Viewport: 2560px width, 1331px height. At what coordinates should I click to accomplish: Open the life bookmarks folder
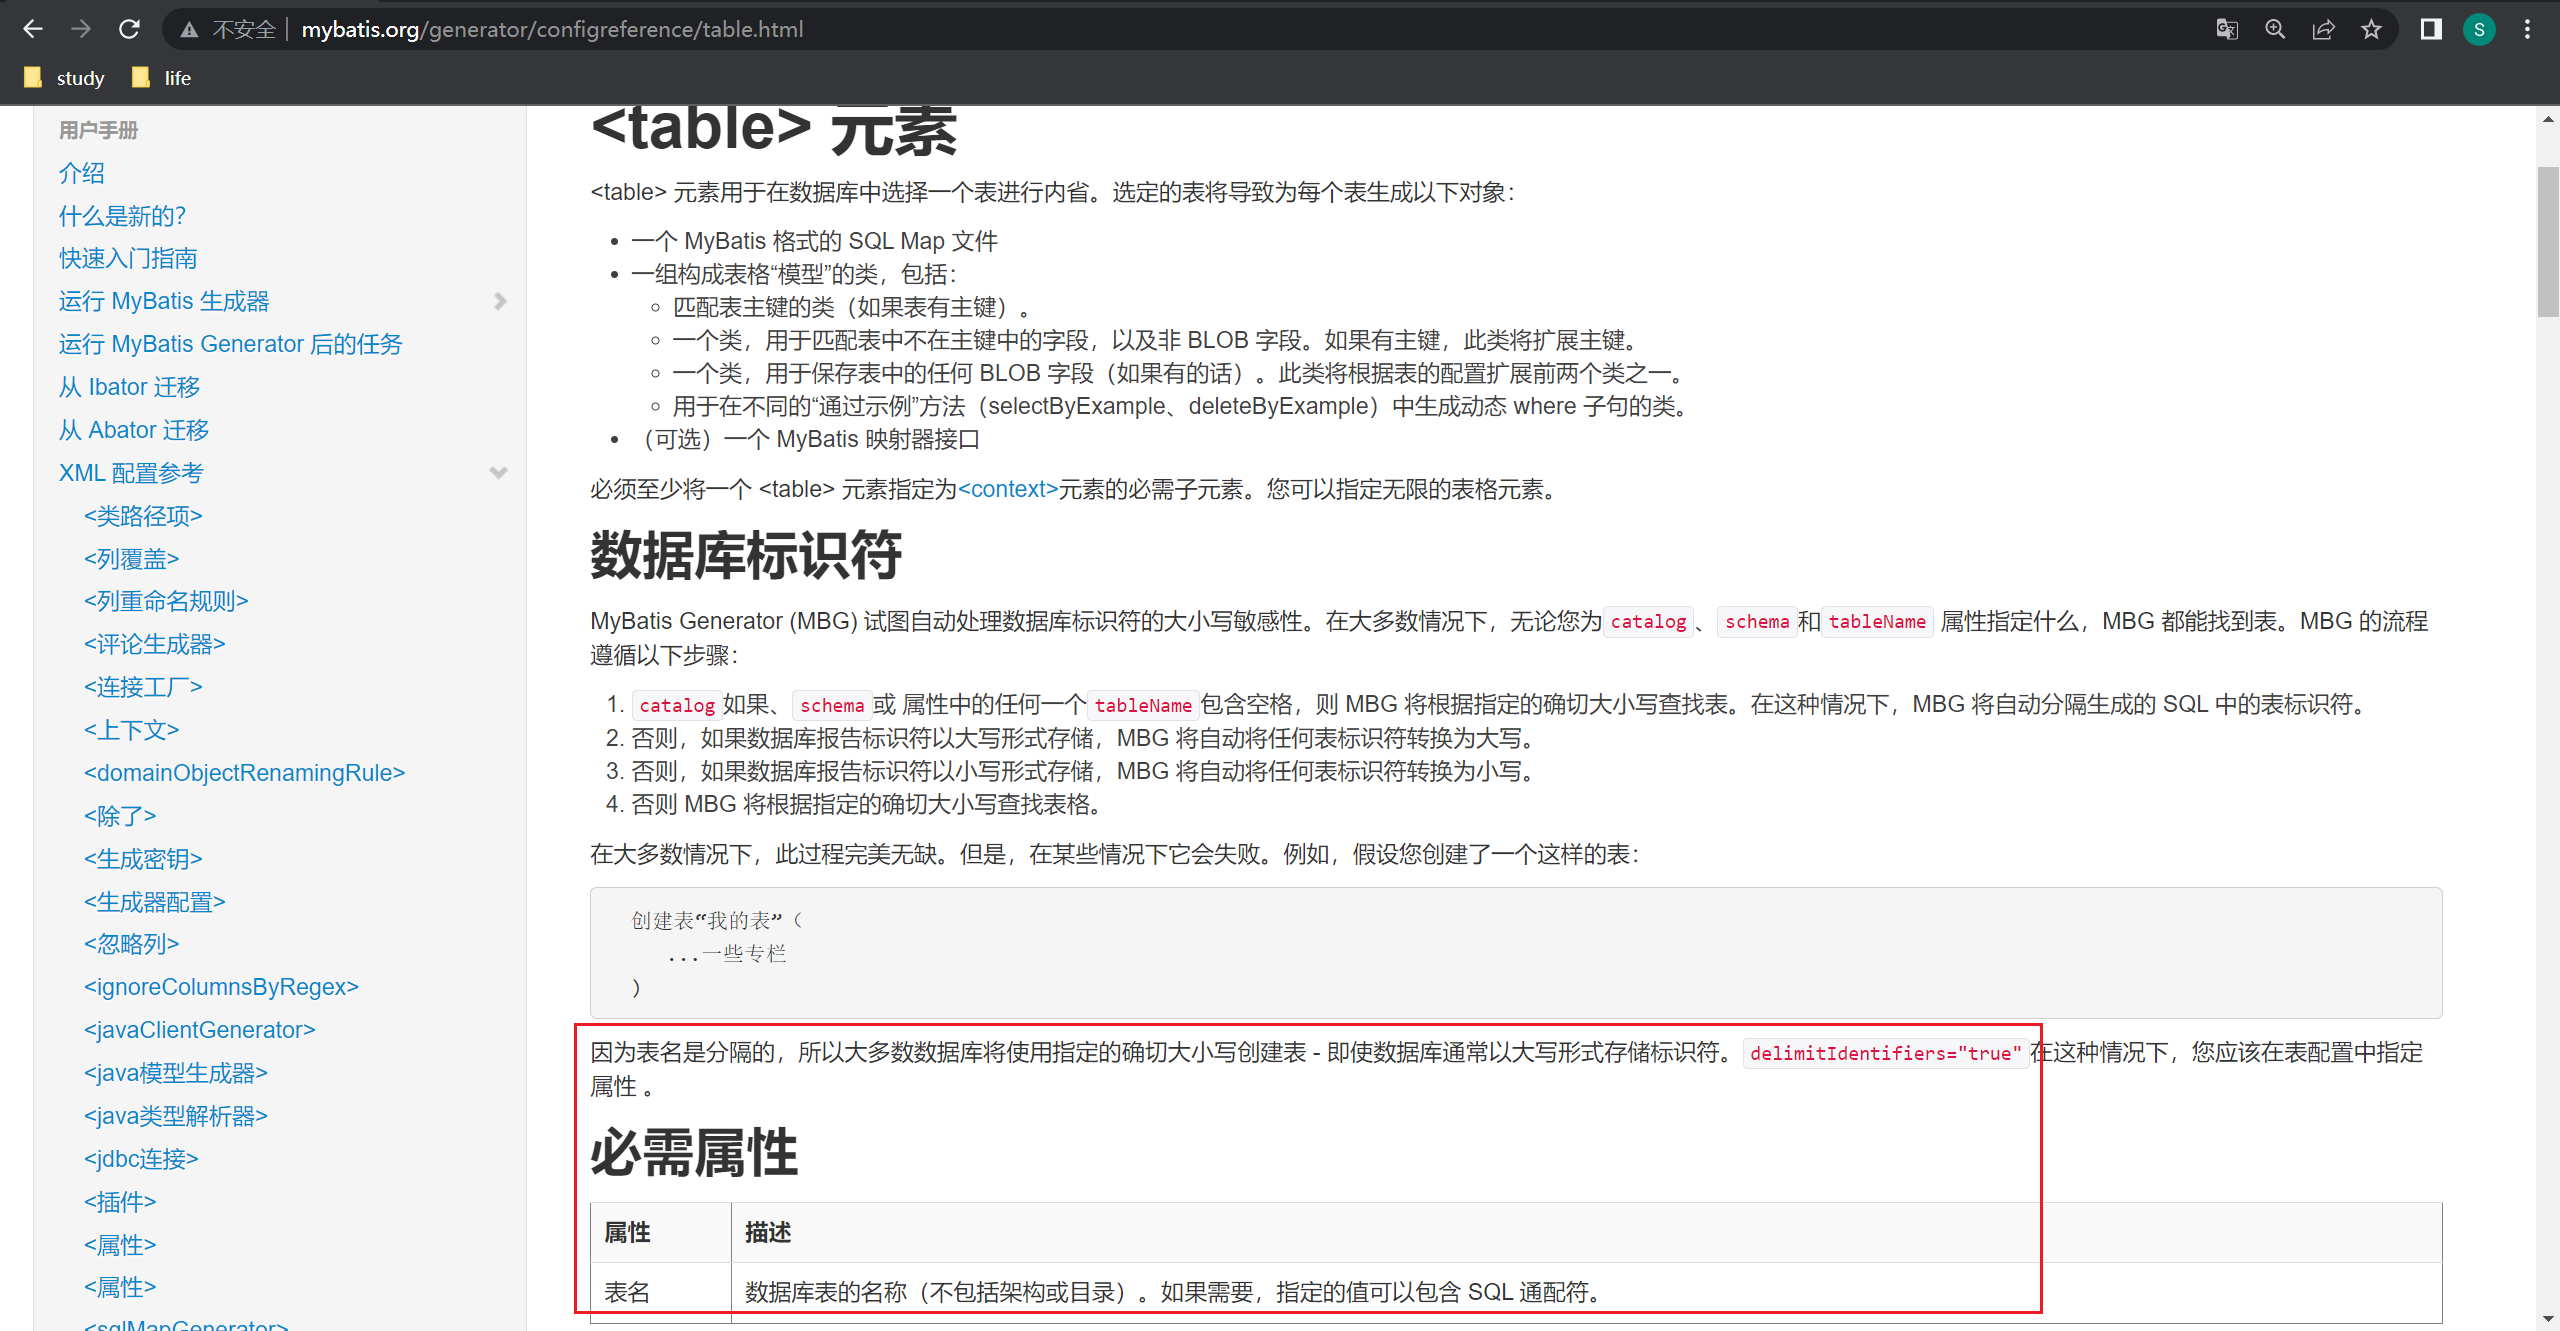coord(161,78)
